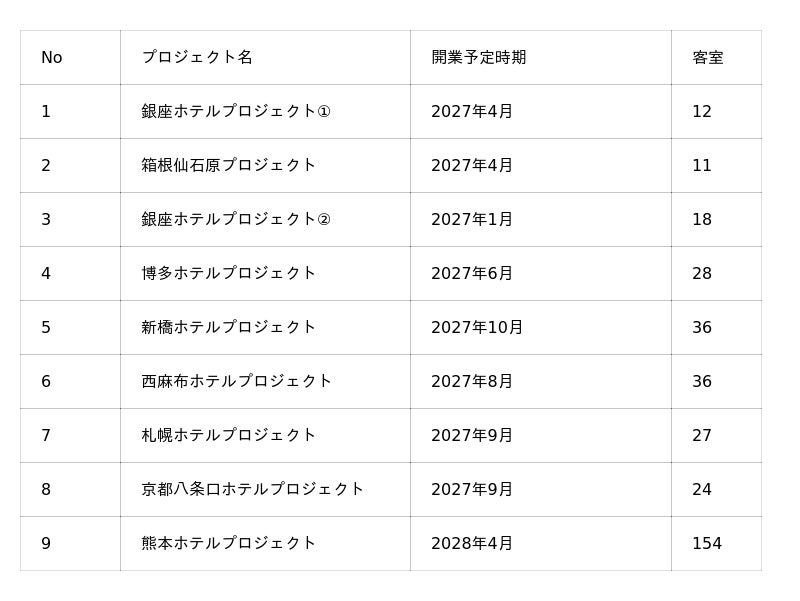Select the 銀座ホテルプロジェクト② cell
This screenshot has height=601, width=800.
tap(265, 220)
